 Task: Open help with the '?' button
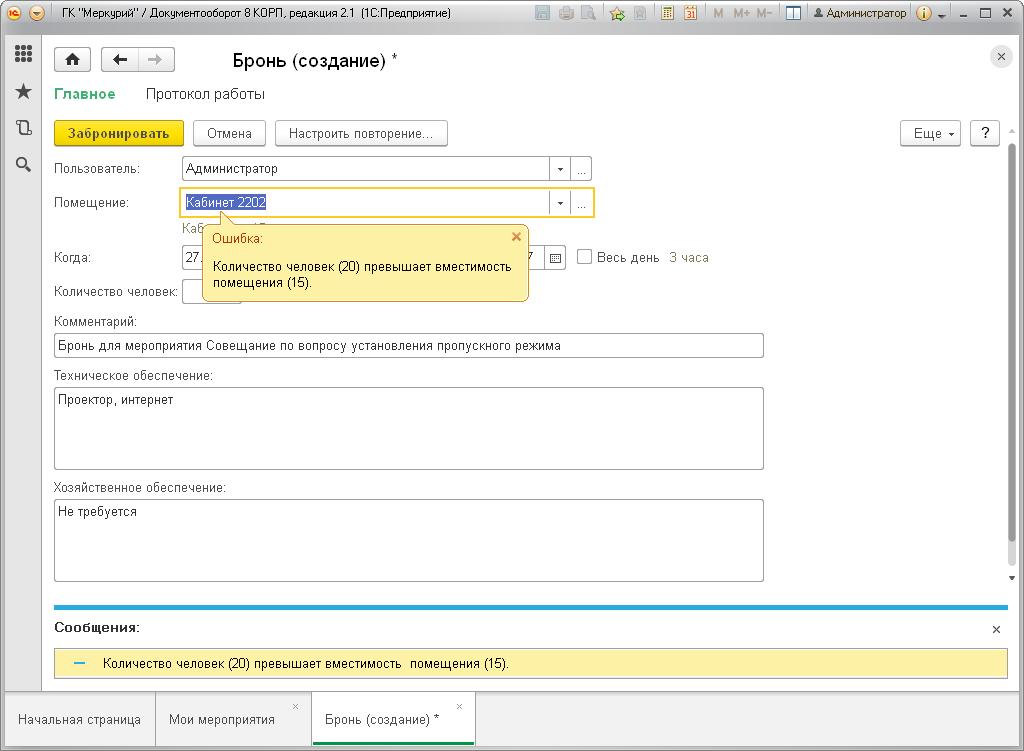(985, 133)
